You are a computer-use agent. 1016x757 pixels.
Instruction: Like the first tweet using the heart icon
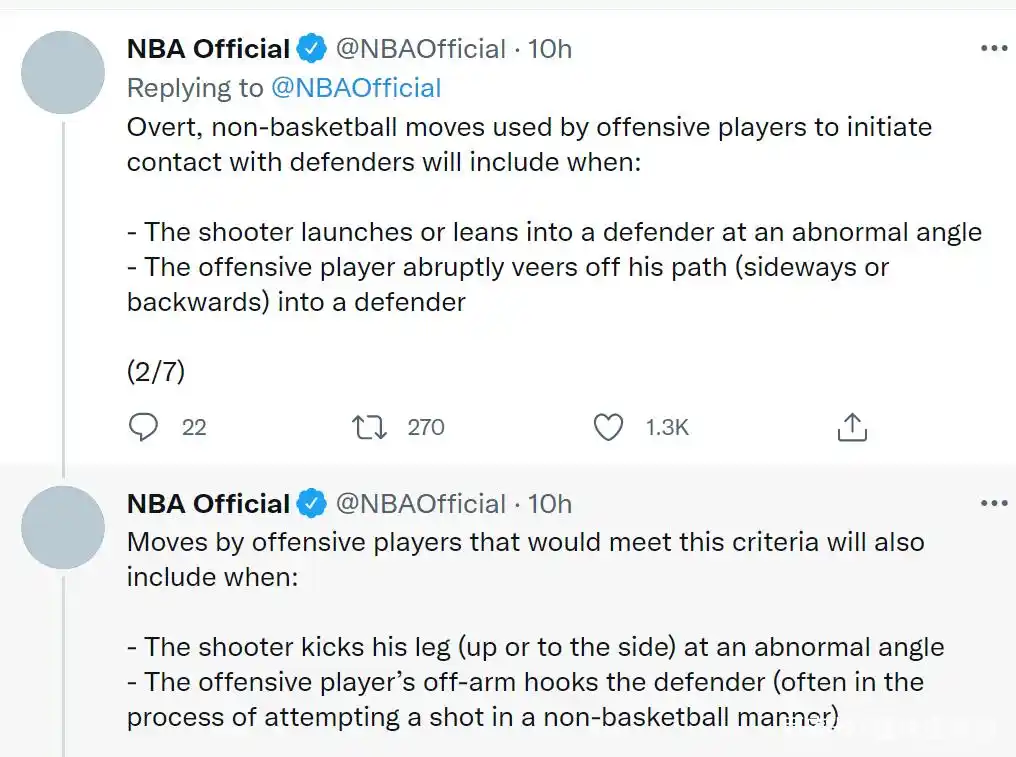(x=609, y=428)
